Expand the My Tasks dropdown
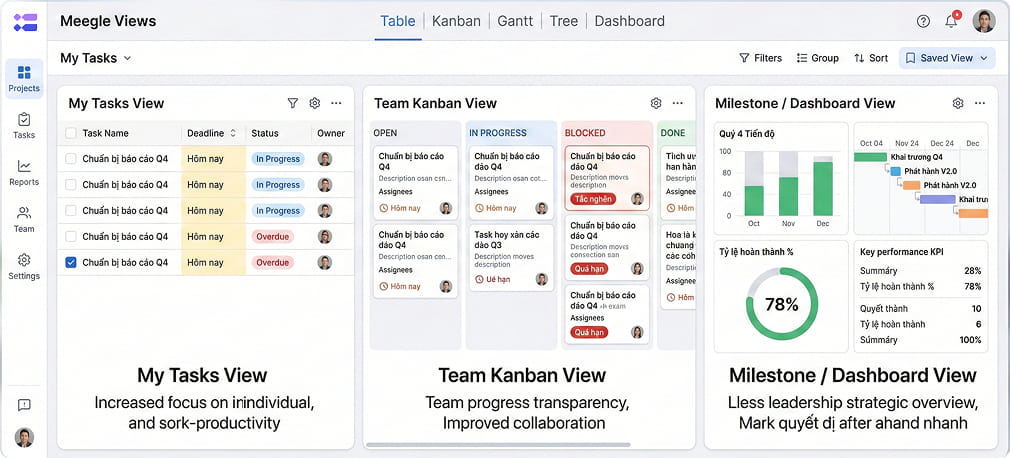This screenshot has width=1010, height=458. pyautogui.click(x=96, y=58)
